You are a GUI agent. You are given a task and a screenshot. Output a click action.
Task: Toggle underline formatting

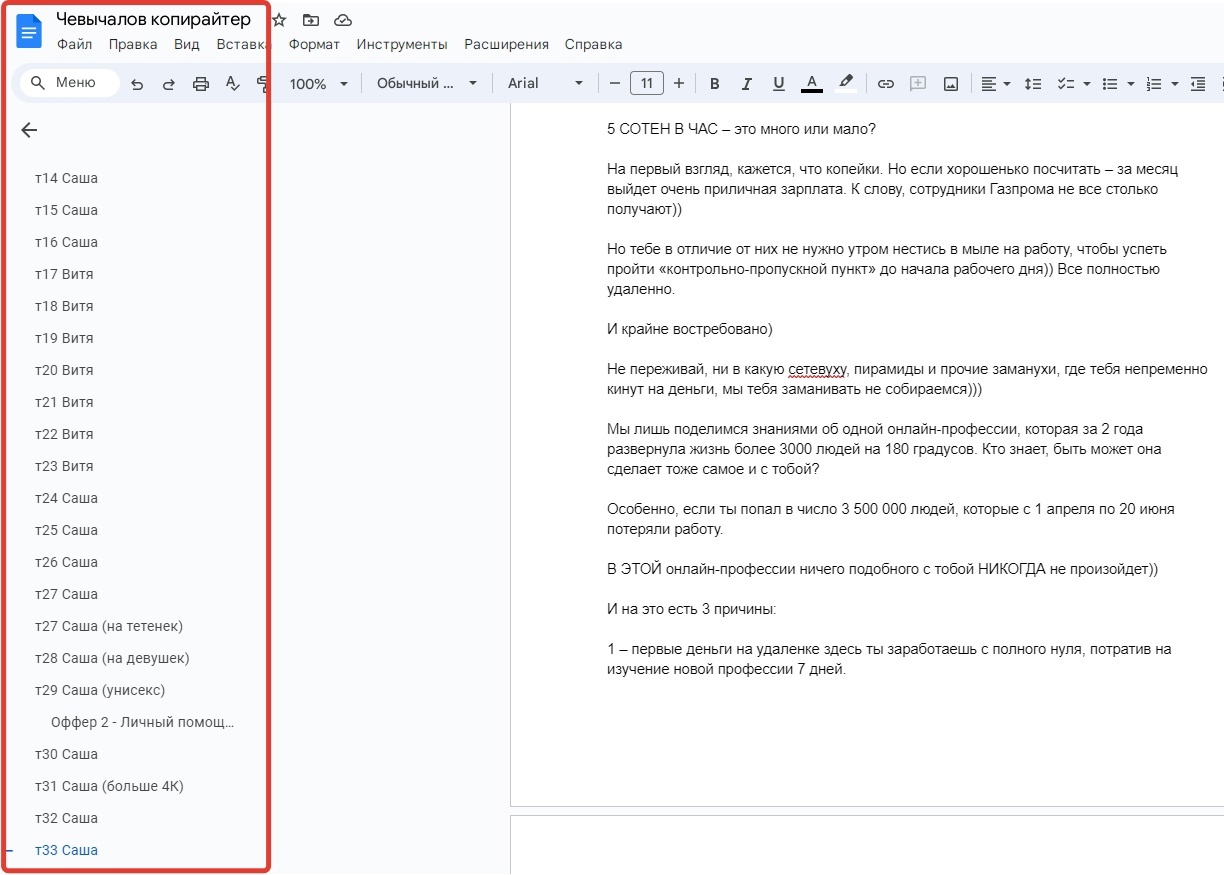(778, 84)
